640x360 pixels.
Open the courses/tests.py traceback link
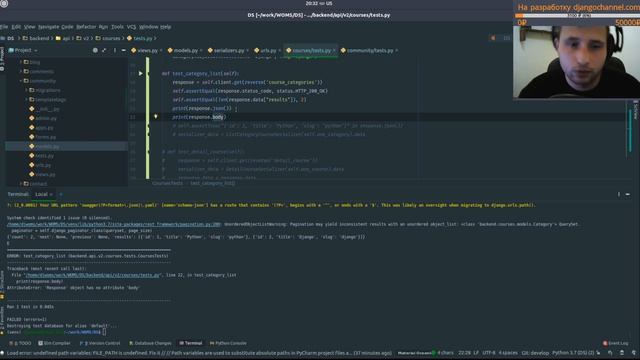pyautogui.click(x=93, y=276)
